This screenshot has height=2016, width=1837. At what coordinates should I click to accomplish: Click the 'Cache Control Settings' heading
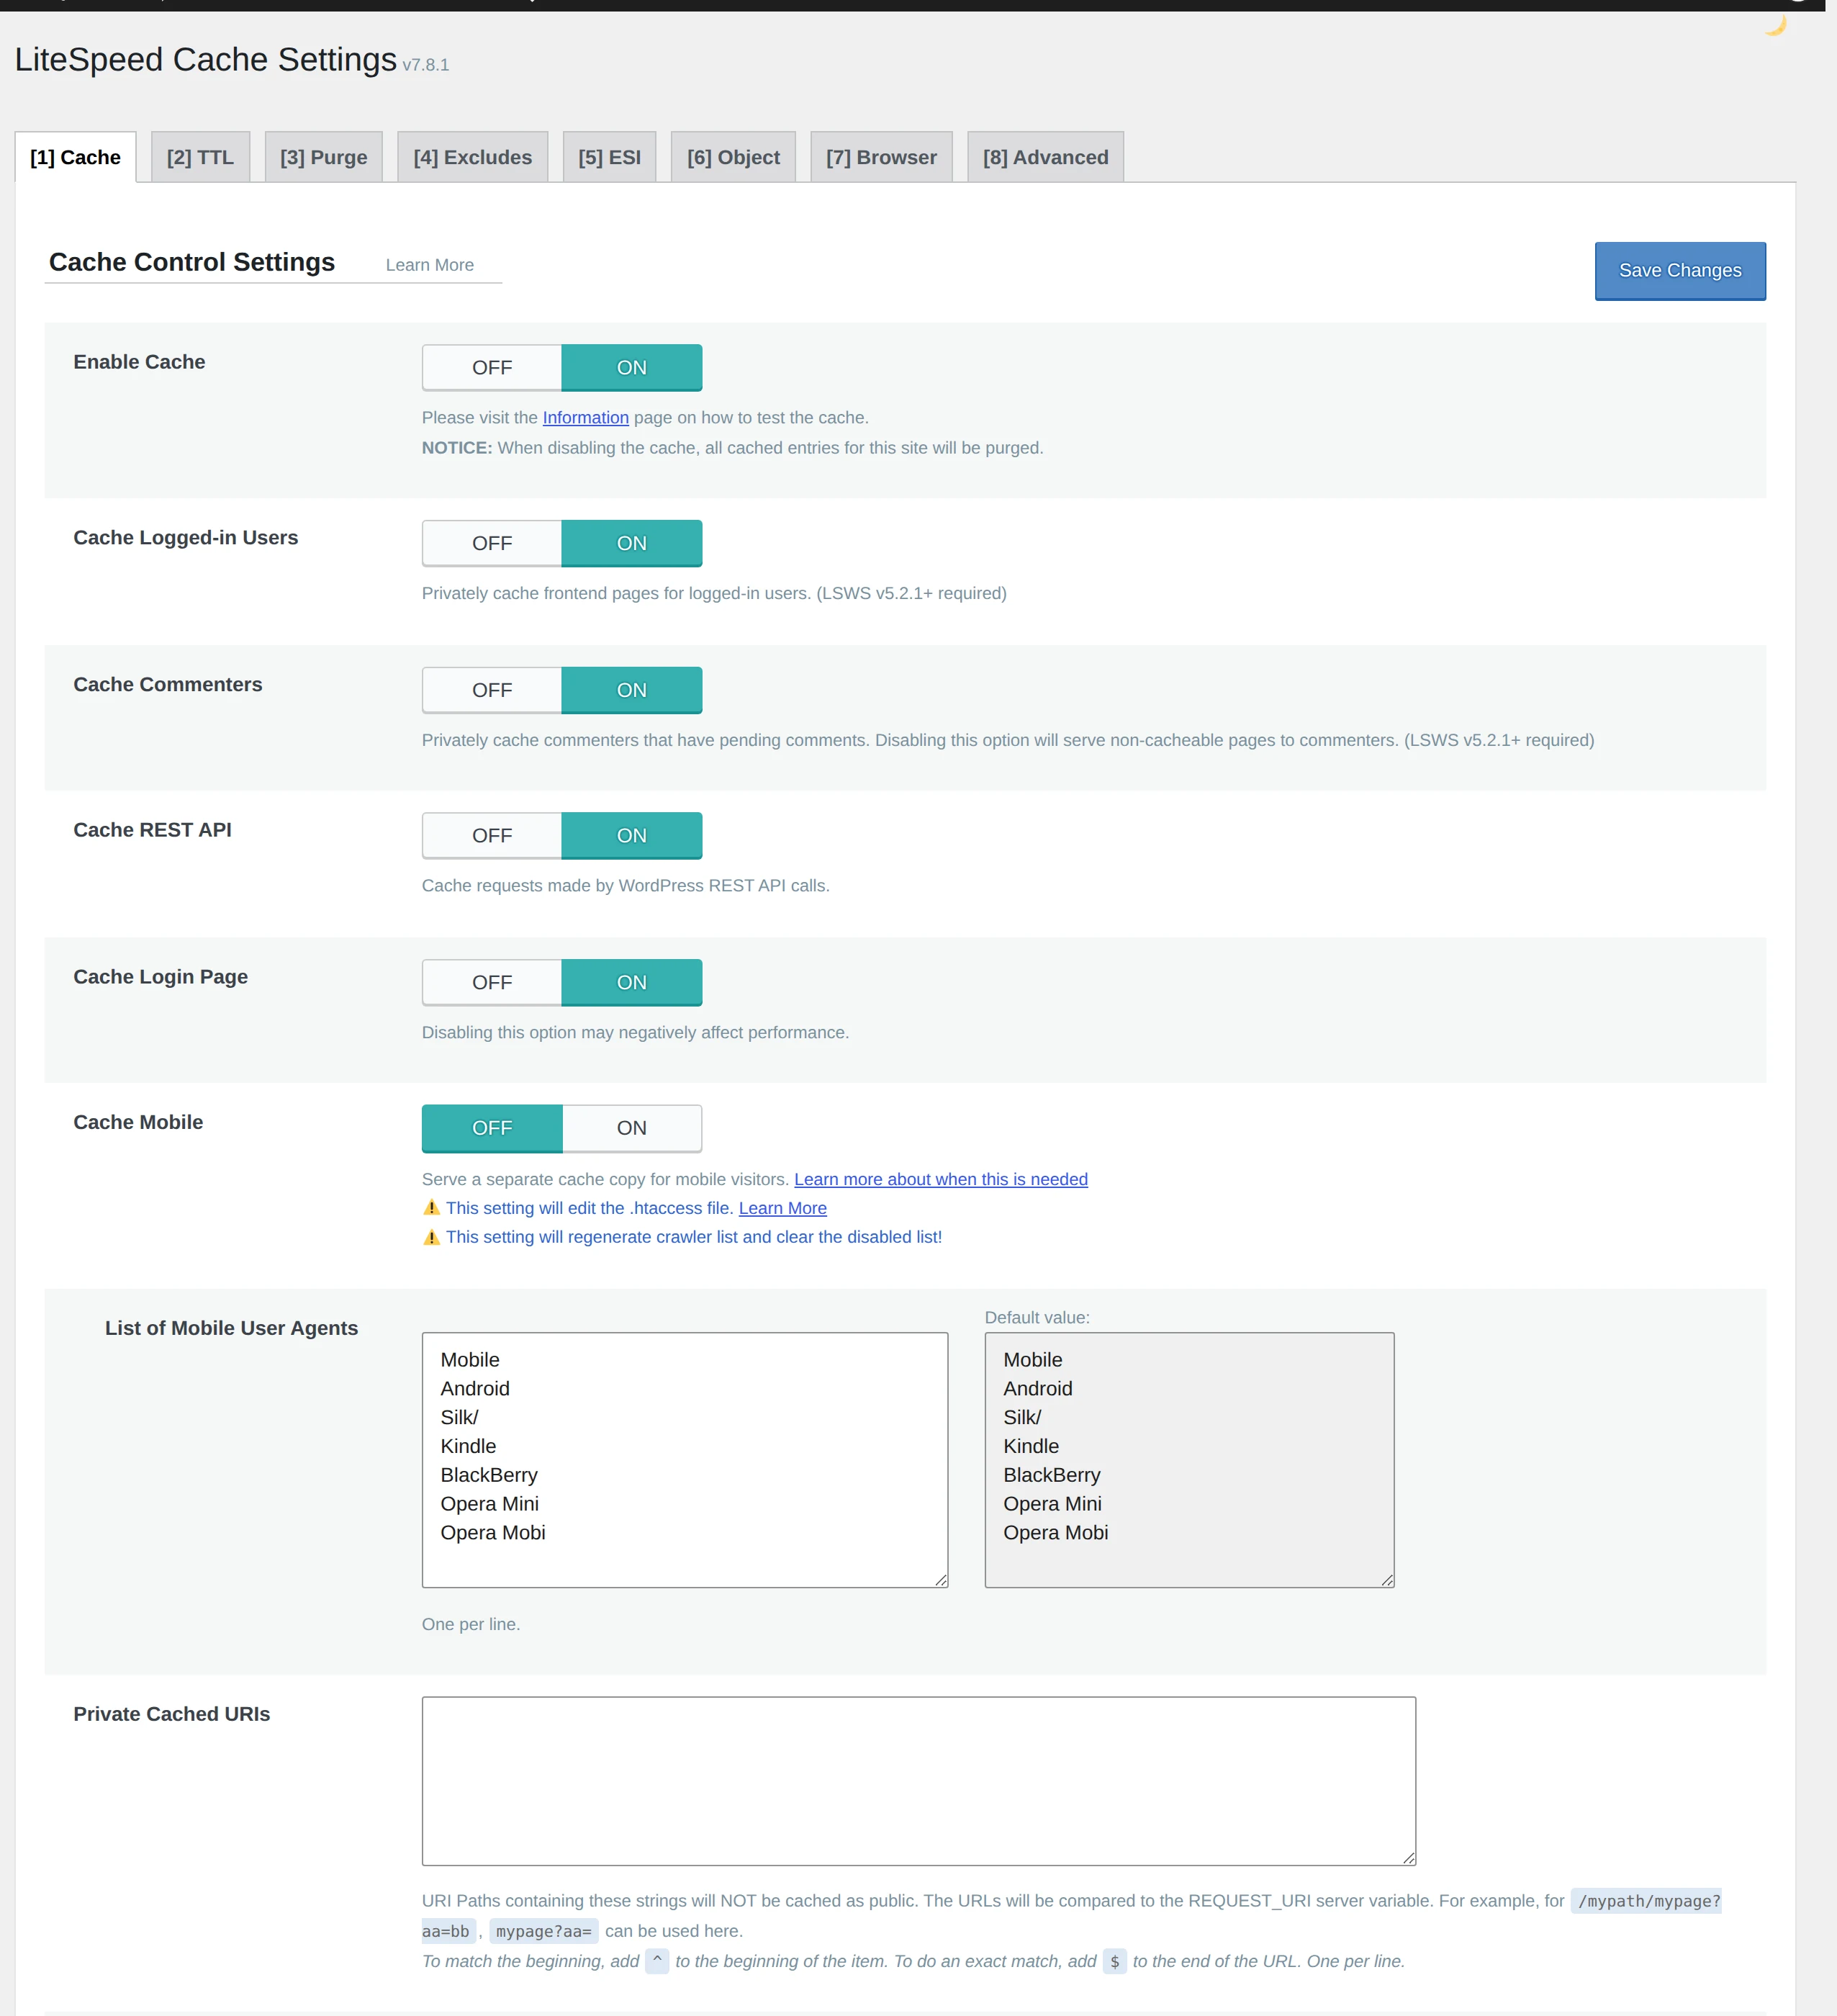pos(192,262)
